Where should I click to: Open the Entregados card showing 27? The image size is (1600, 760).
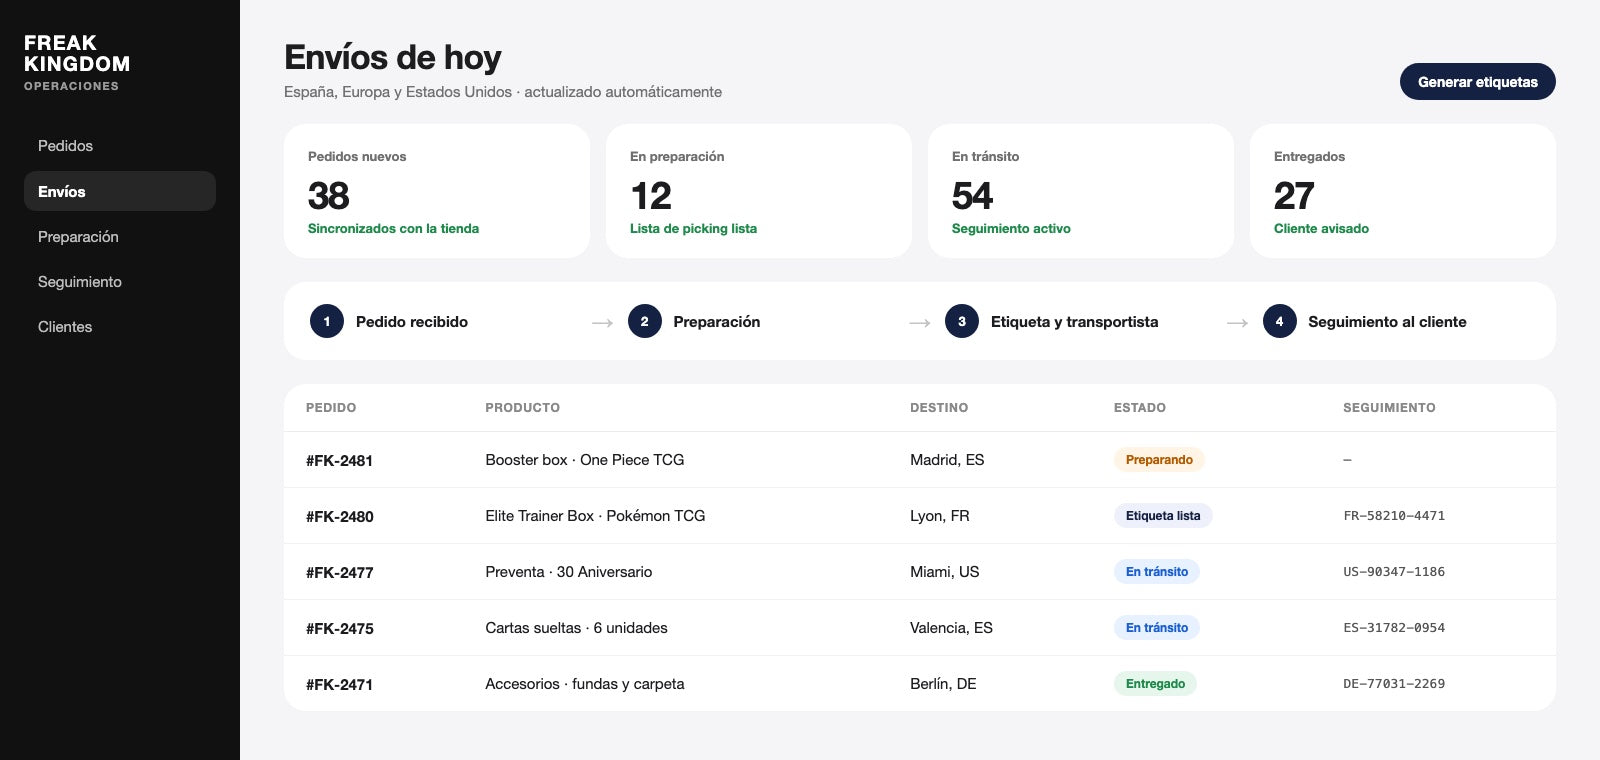[1403, 191]
